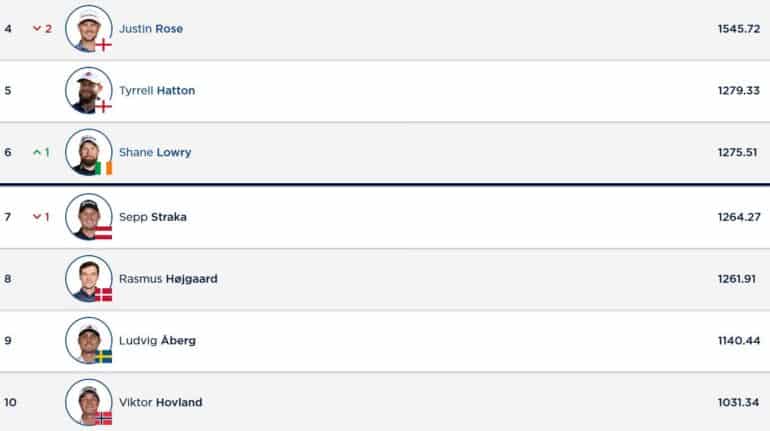
Task: Select Viktor Hovland's player headshot
Action: pos(88,402)
